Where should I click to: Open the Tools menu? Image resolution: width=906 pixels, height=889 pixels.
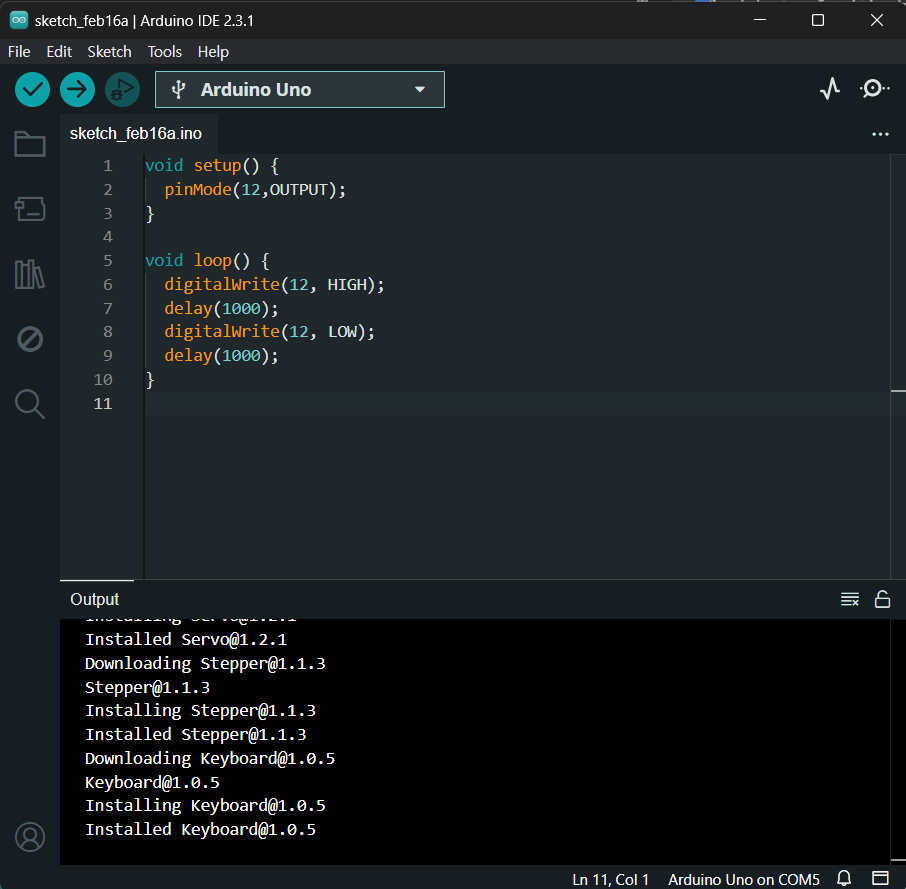tap(165, 52)
